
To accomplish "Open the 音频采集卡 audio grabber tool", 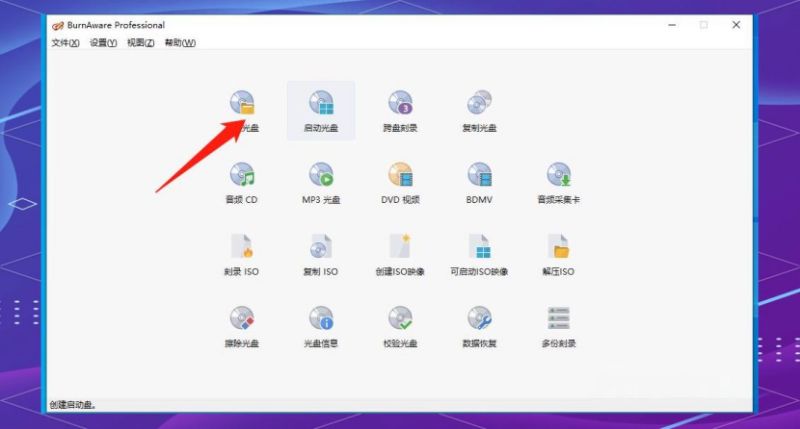I will tap(558, 183).
